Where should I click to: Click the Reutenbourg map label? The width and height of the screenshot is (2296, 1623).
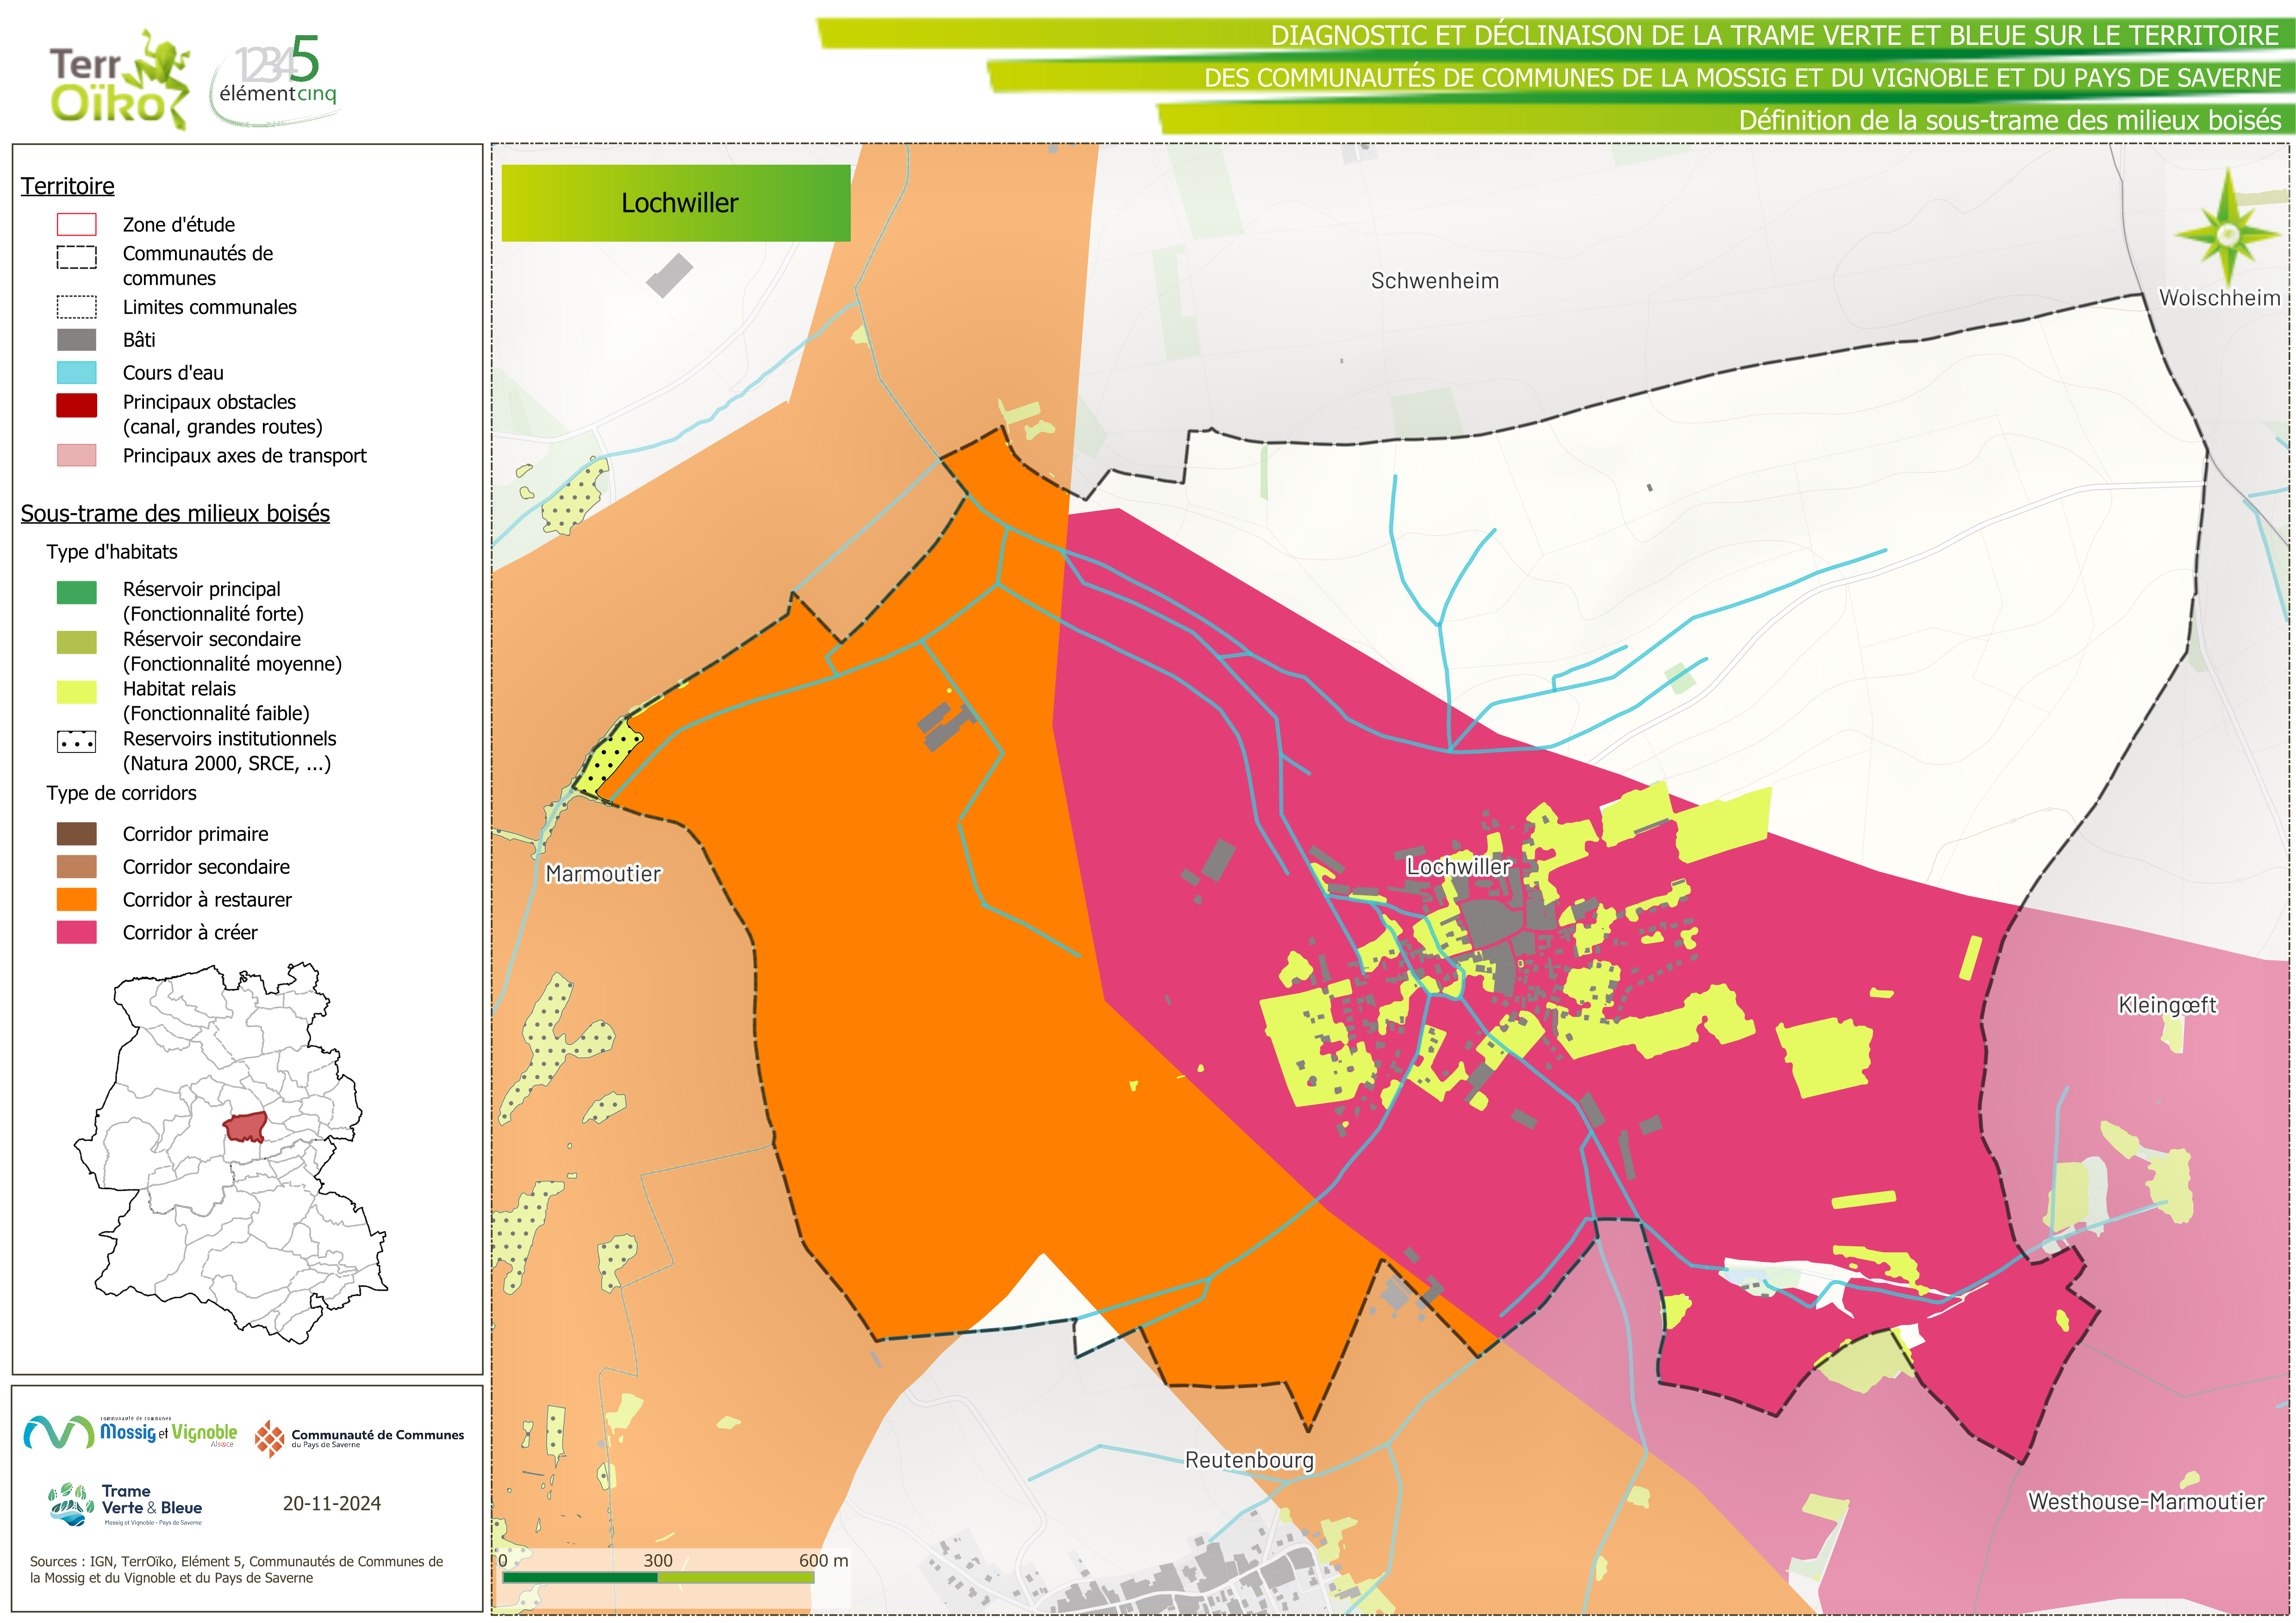tap(1249, 1460)
